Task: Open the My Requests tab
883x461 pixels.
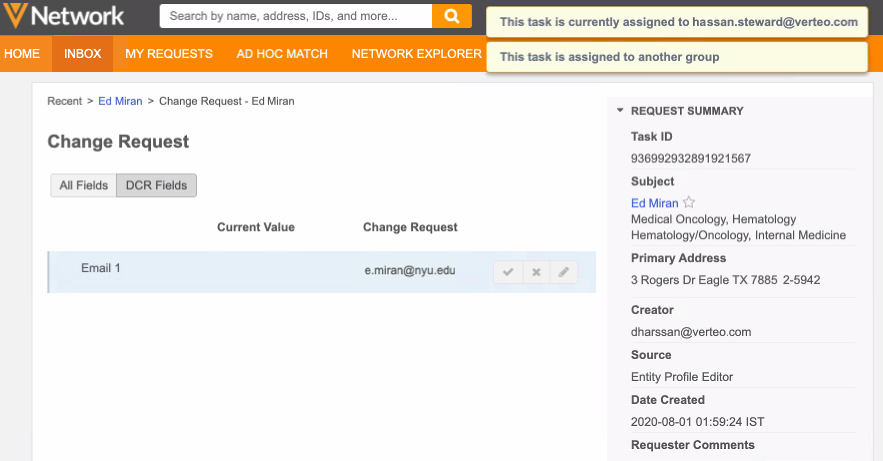Action: [169, 54]
